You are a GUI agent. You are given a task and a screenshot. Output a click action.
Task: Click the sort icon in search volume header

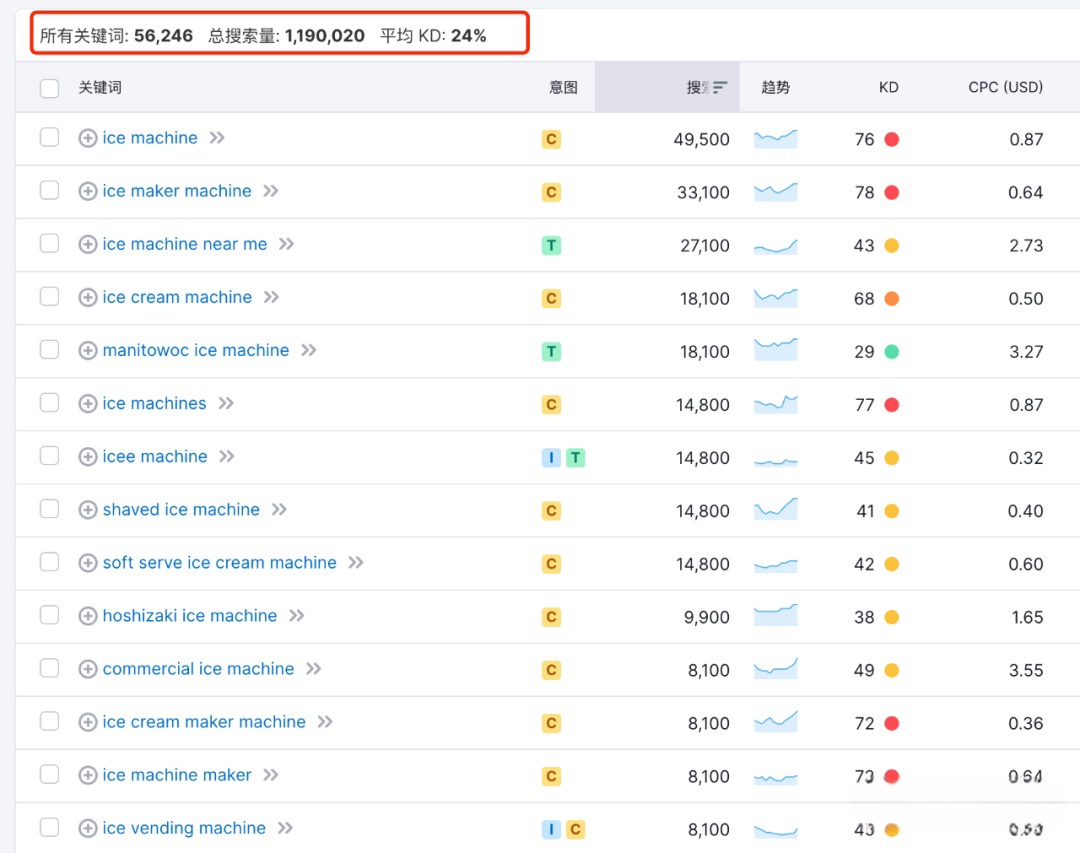coord(720,88)
